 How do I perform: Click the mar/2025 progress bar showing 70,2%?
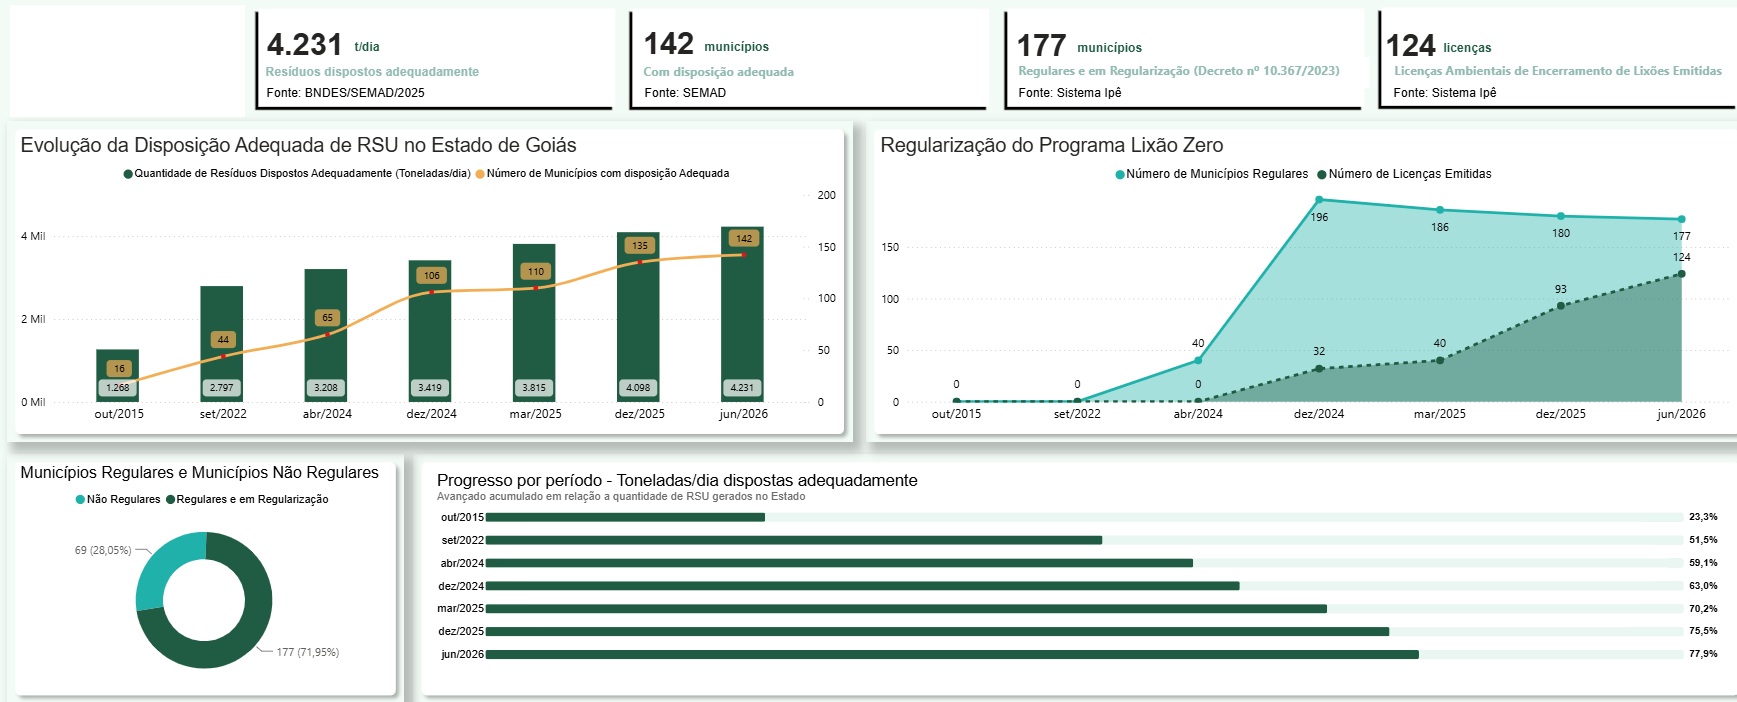[x=906, y=609]
